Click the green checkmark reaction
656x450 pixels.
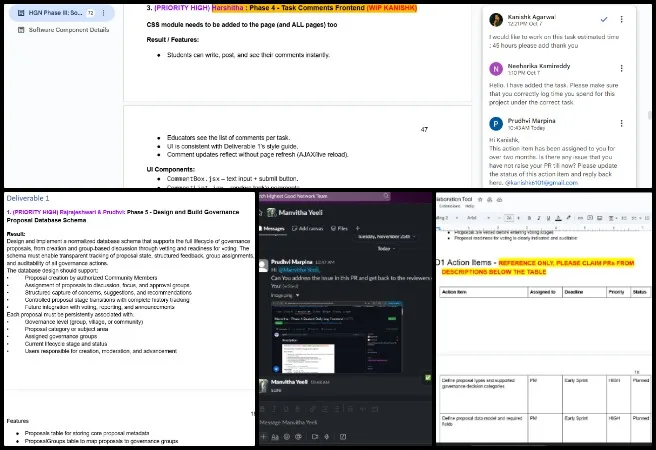(x=427, y=377)
